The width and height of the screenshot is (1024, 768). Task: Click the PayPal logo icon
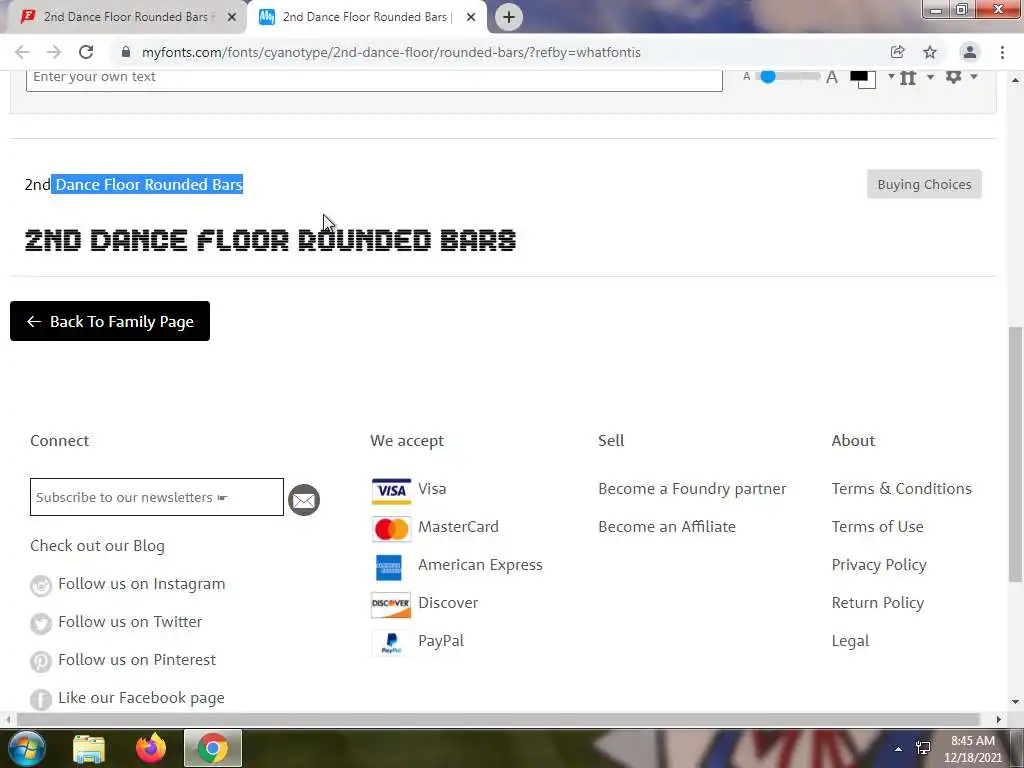pyautogui.click(x=391, y=643)
